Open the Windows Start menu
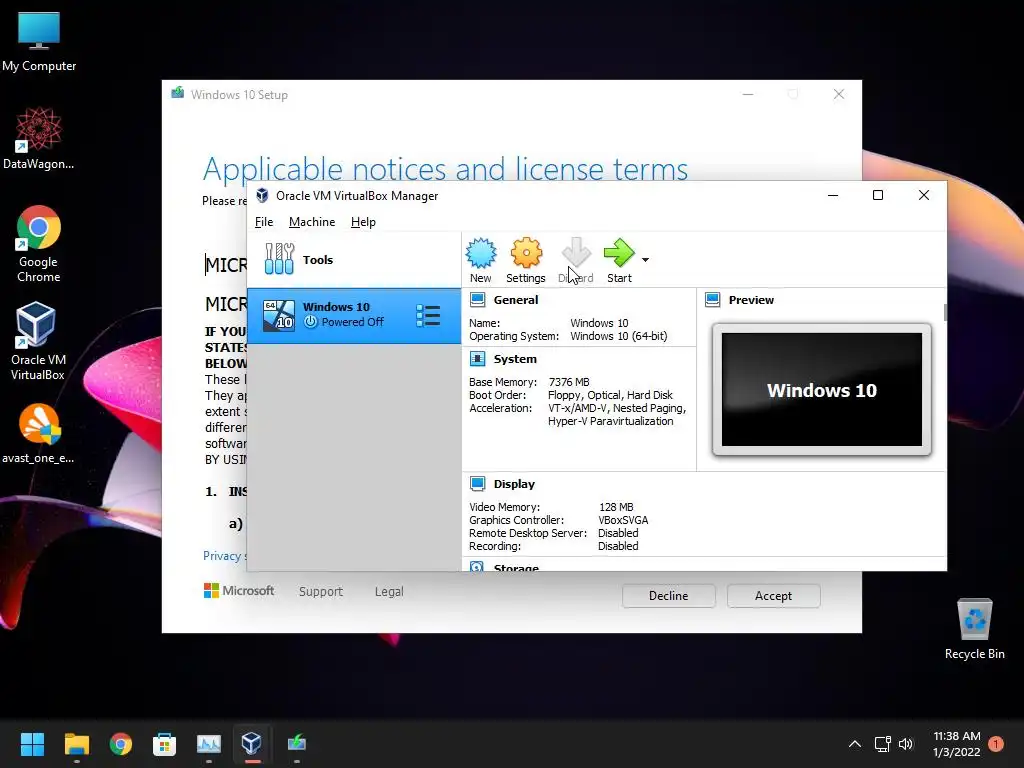The width and height of the screenshot is (1024, 768). pyautogui.click(x=32, y=744)
